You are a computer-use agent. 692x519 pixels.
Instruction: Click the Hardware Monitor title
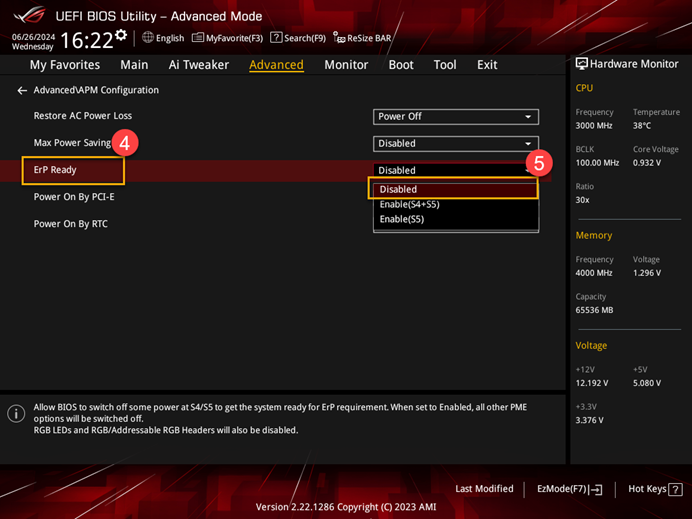tap(634, 64)
